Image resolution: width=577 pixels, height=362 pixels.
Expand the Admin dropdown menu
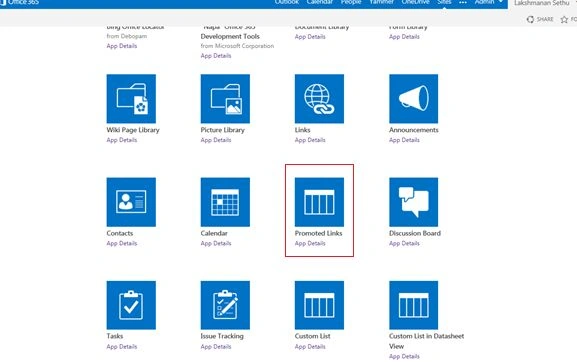click(x=488, y=2)
